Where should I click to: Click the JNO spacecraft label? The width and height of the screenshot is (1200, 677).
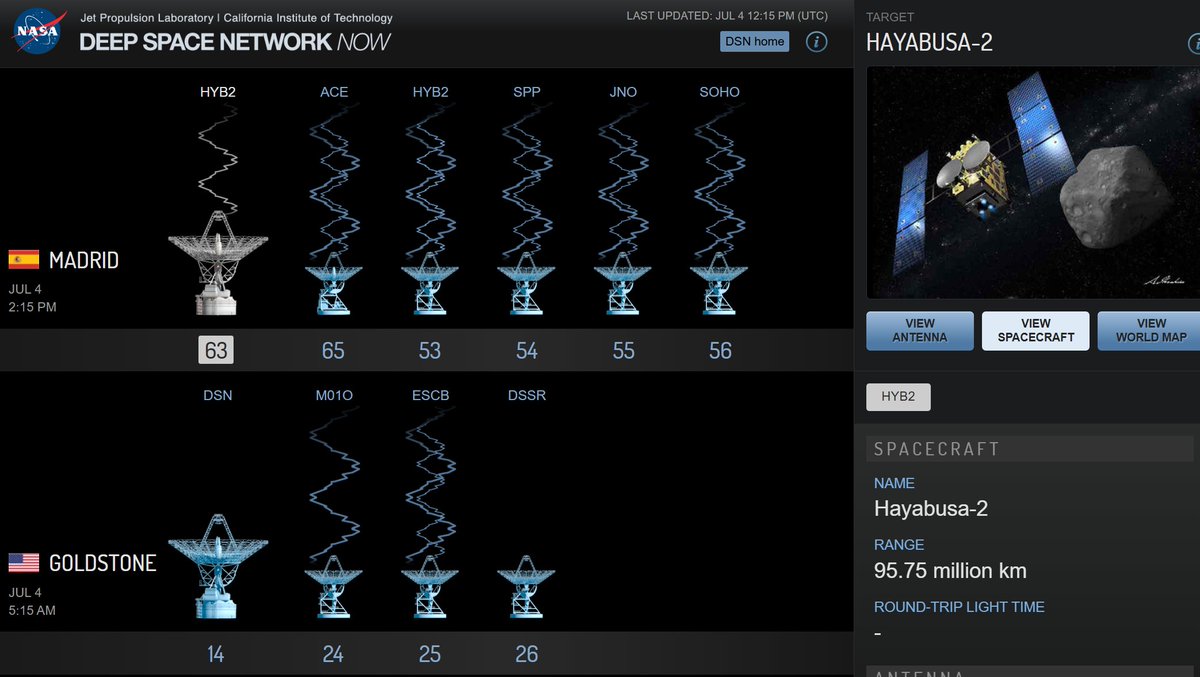[x=623, y=92]
